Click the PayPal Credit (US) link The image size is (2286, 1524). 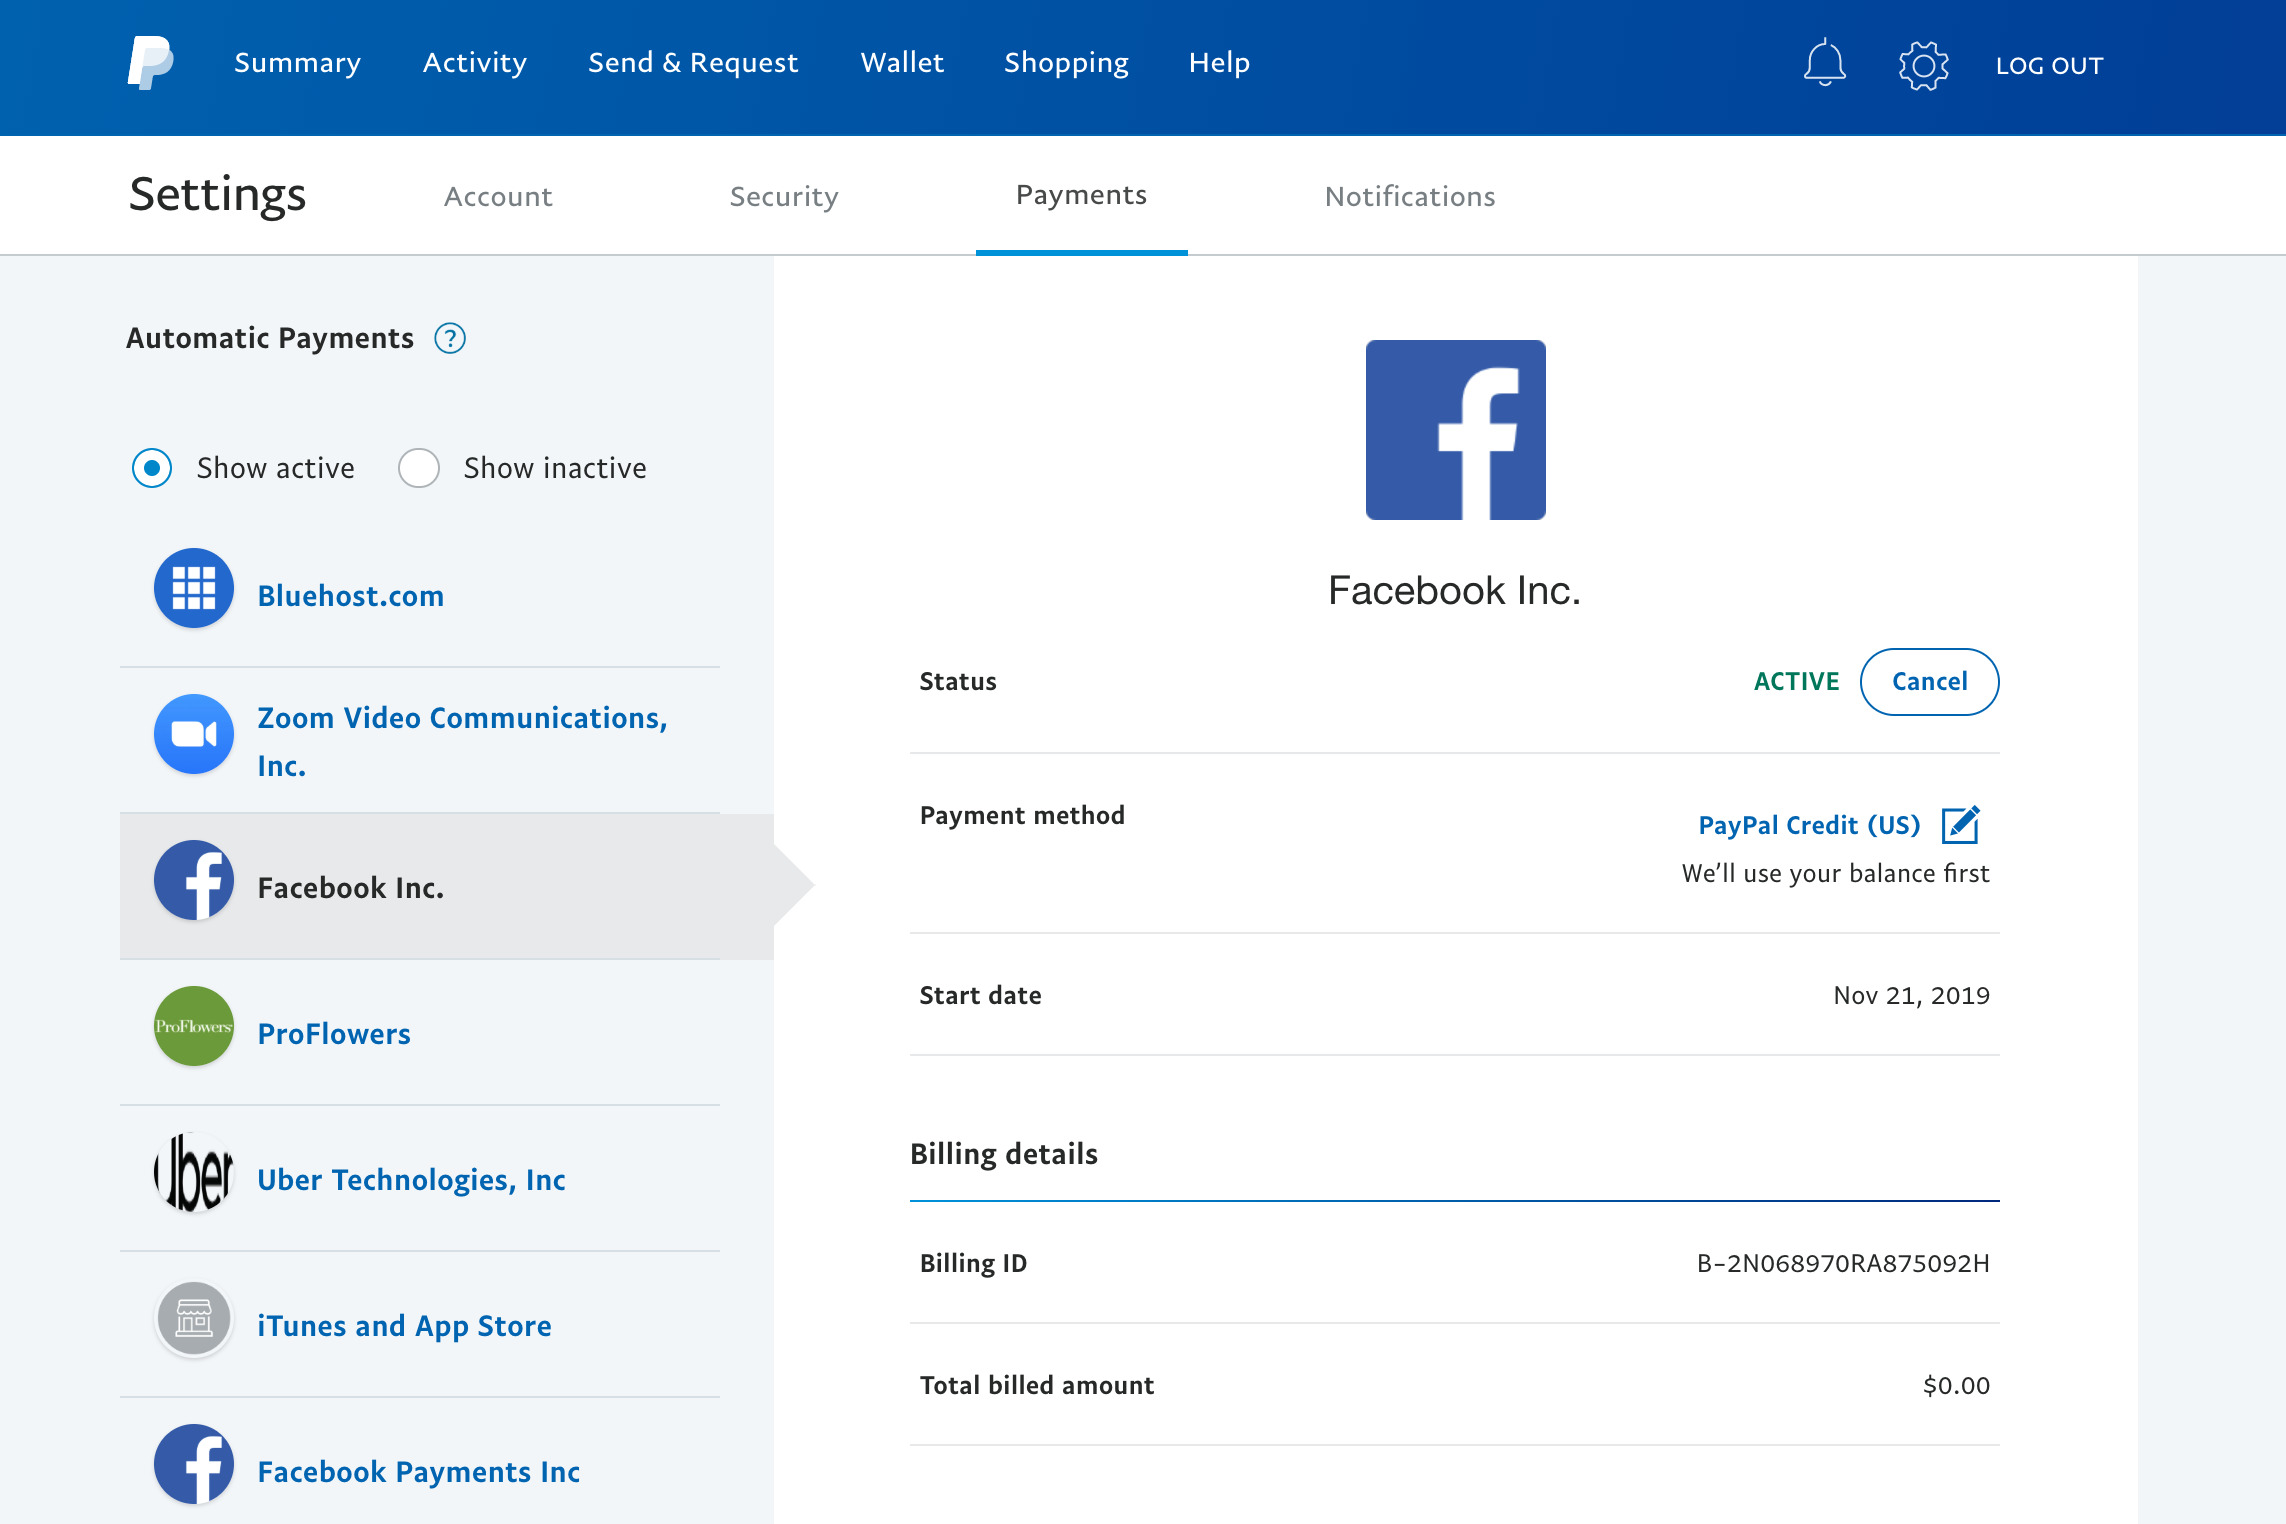pyautogui.click(x=1809, y=825)
